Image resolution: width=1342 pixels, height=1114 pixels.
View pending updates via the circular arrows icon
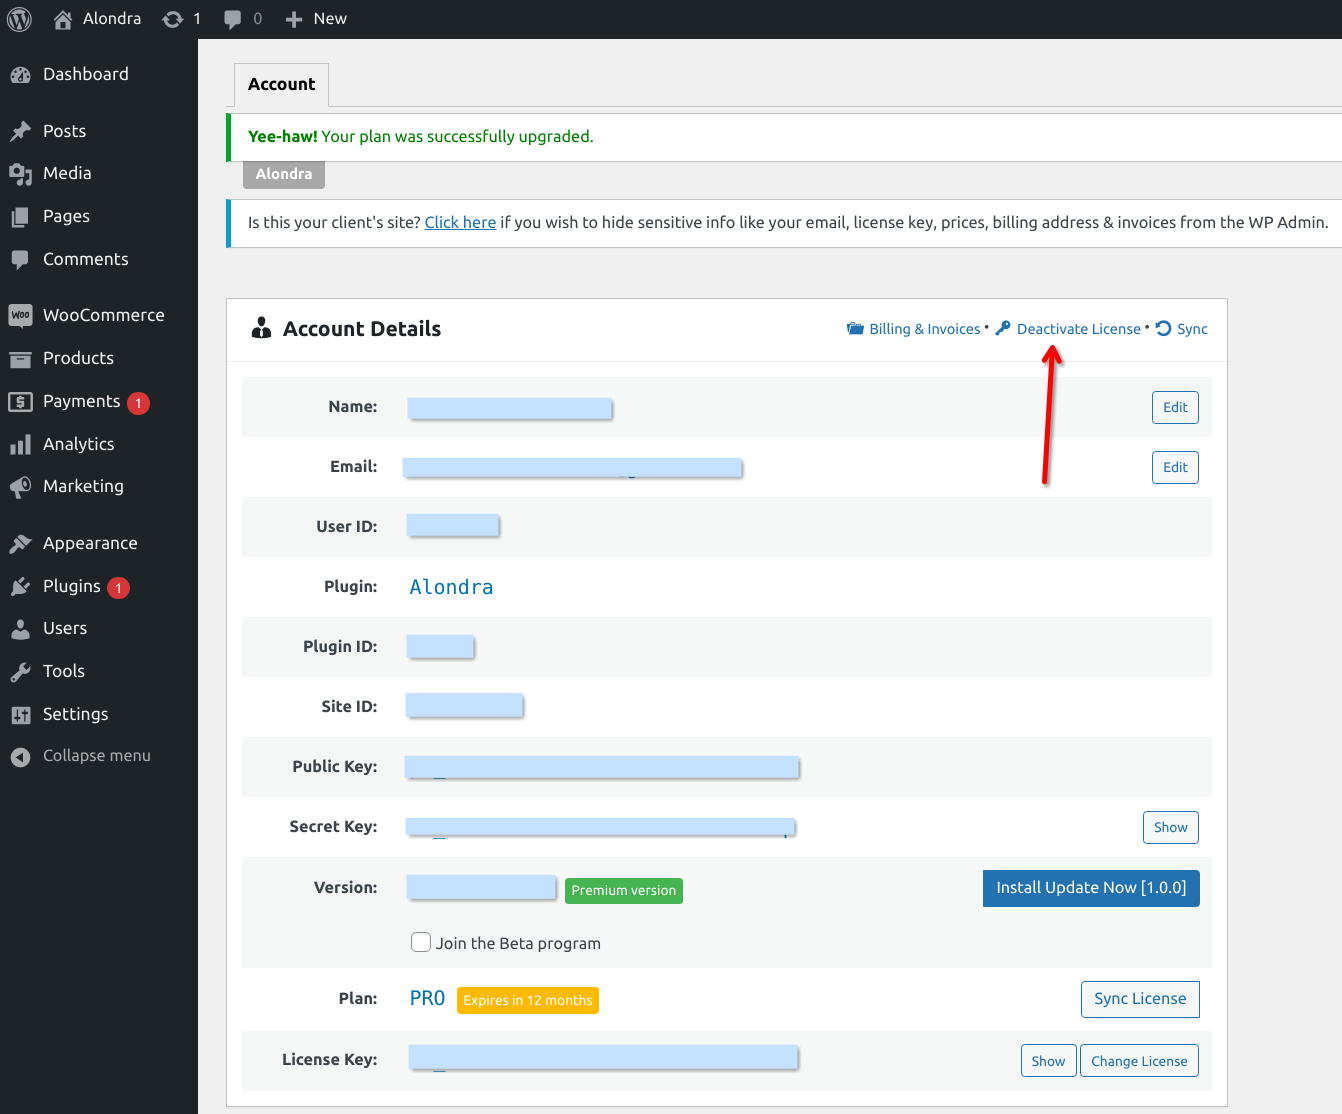tap(170, 18)
